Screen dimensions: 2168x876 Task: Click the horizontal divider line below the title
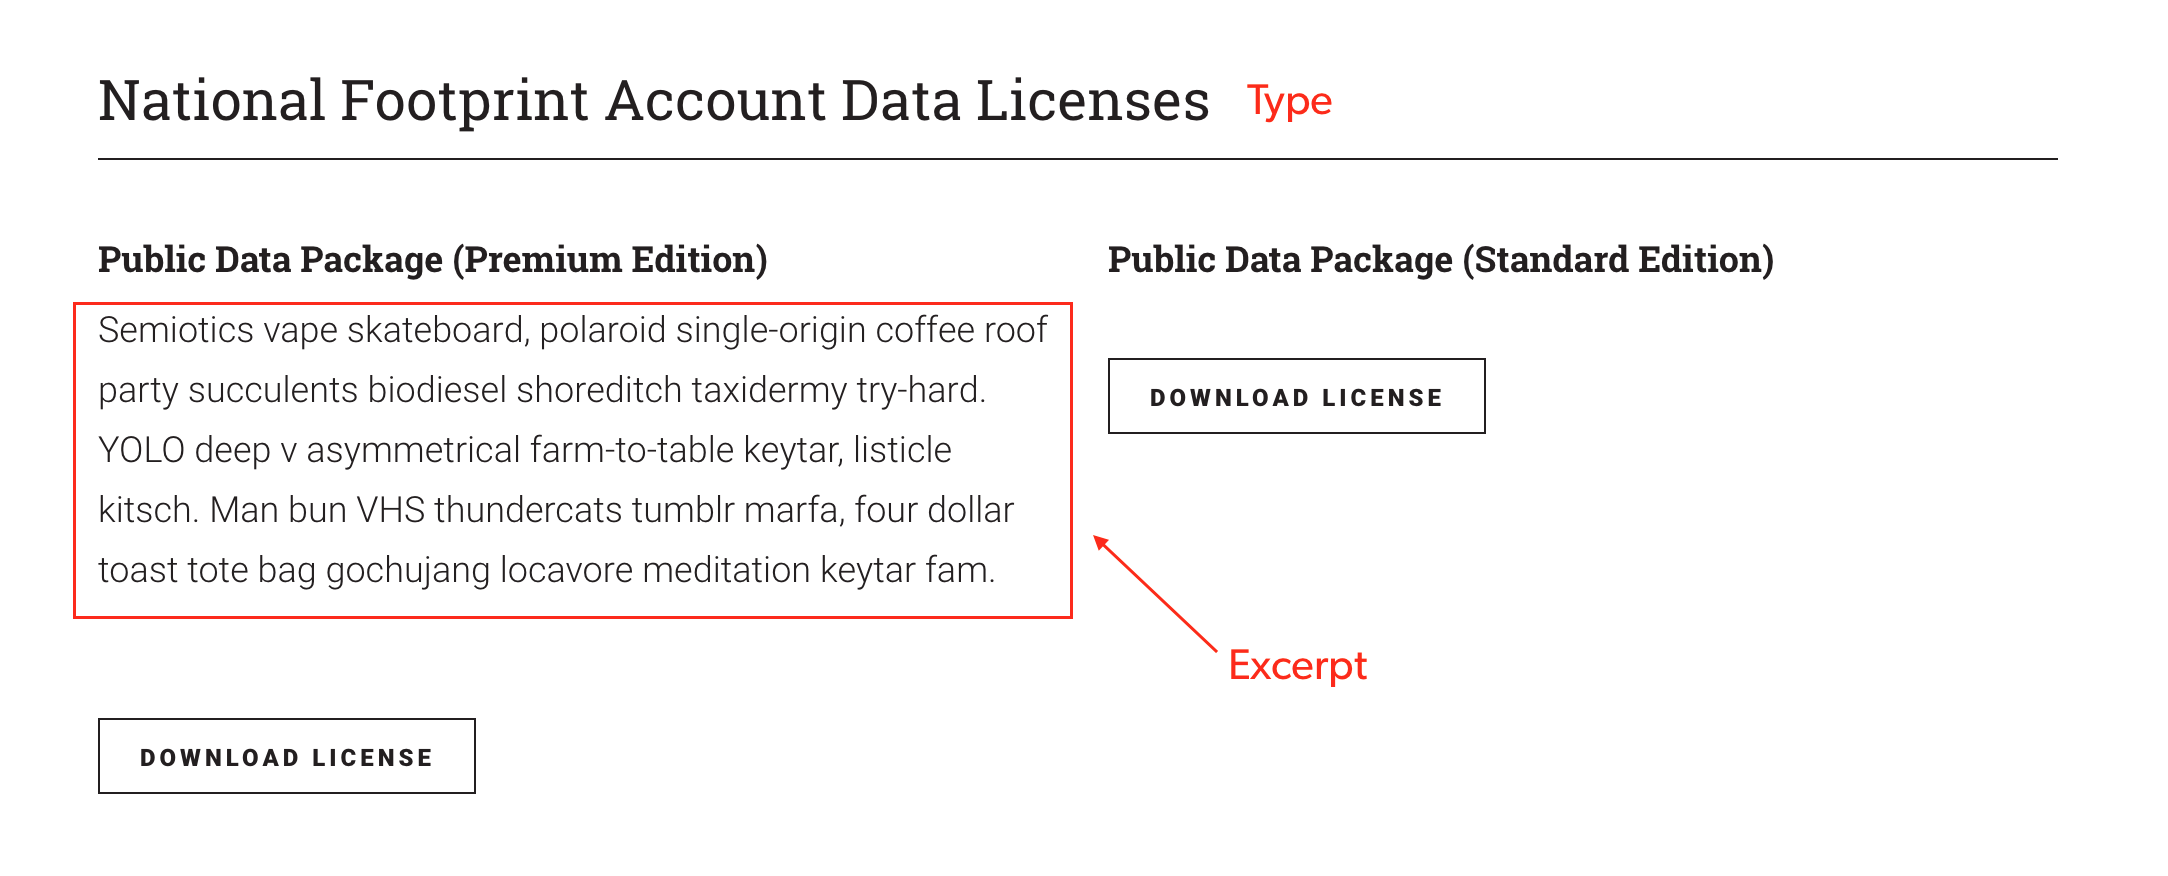(x=1078, y=159)
